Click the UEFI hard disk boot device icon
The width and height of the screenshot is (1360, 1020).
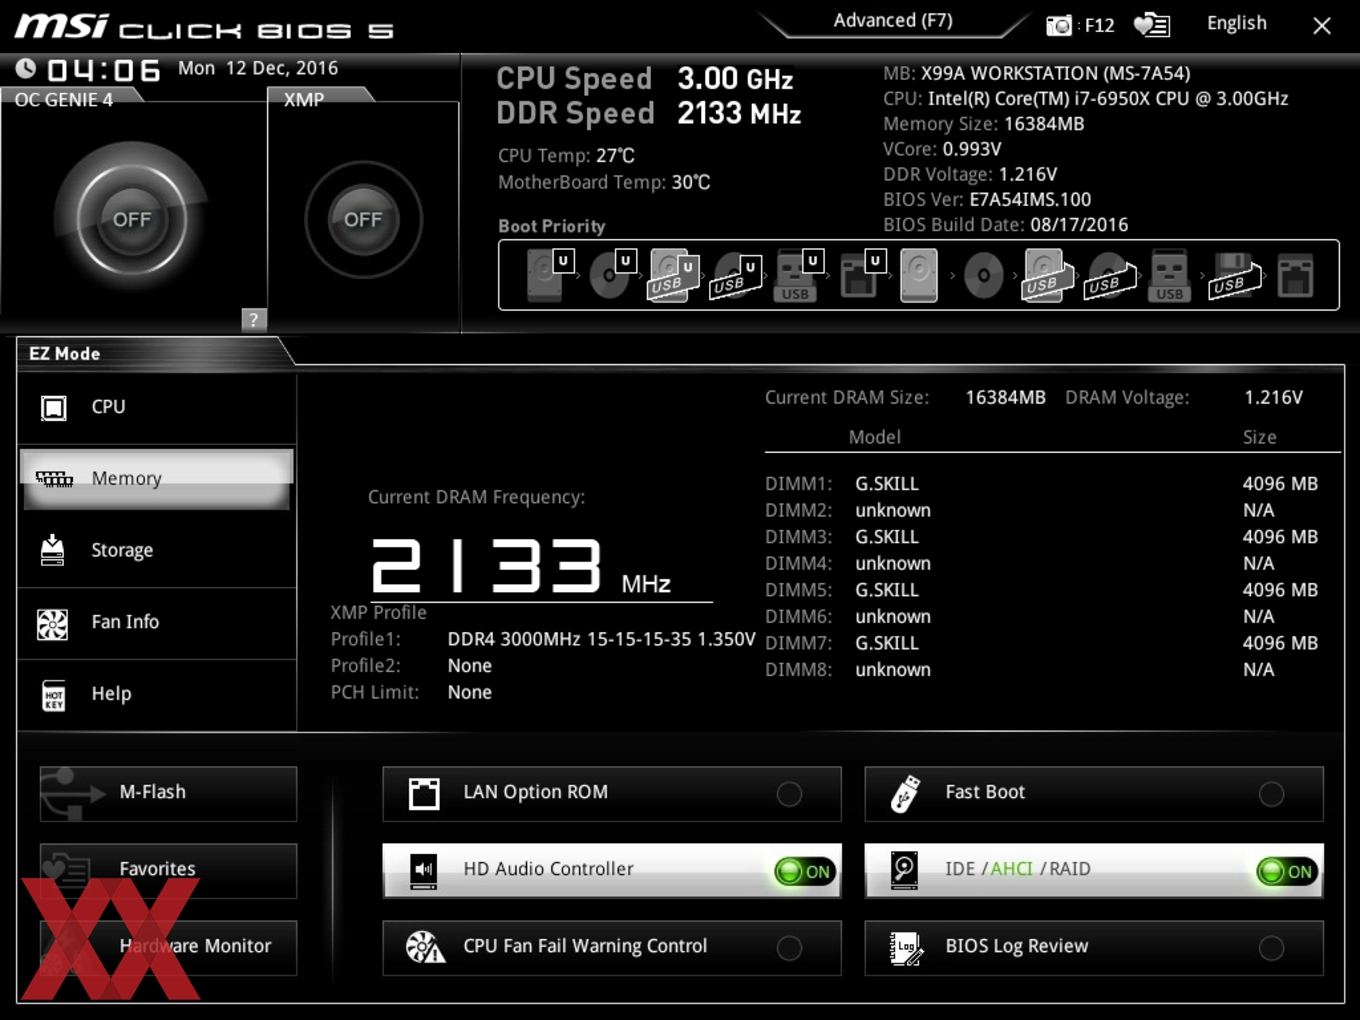coord(549,275)
